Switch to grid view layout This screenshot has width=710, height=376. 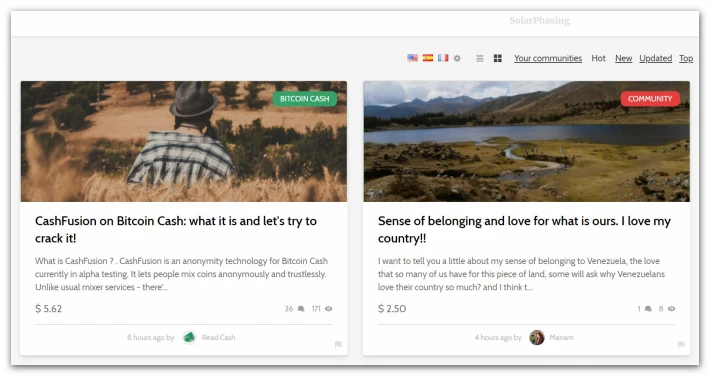point(497,58)
